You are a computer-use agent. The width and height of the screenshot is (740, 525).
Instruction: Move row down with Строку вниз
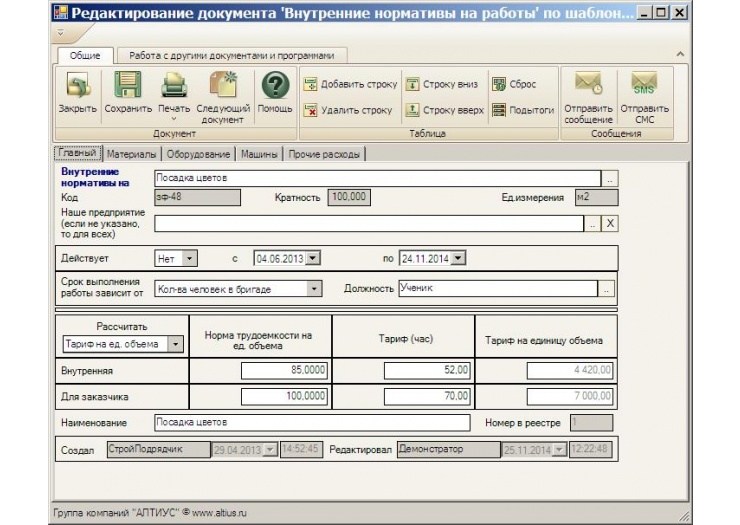click(442, 85)
